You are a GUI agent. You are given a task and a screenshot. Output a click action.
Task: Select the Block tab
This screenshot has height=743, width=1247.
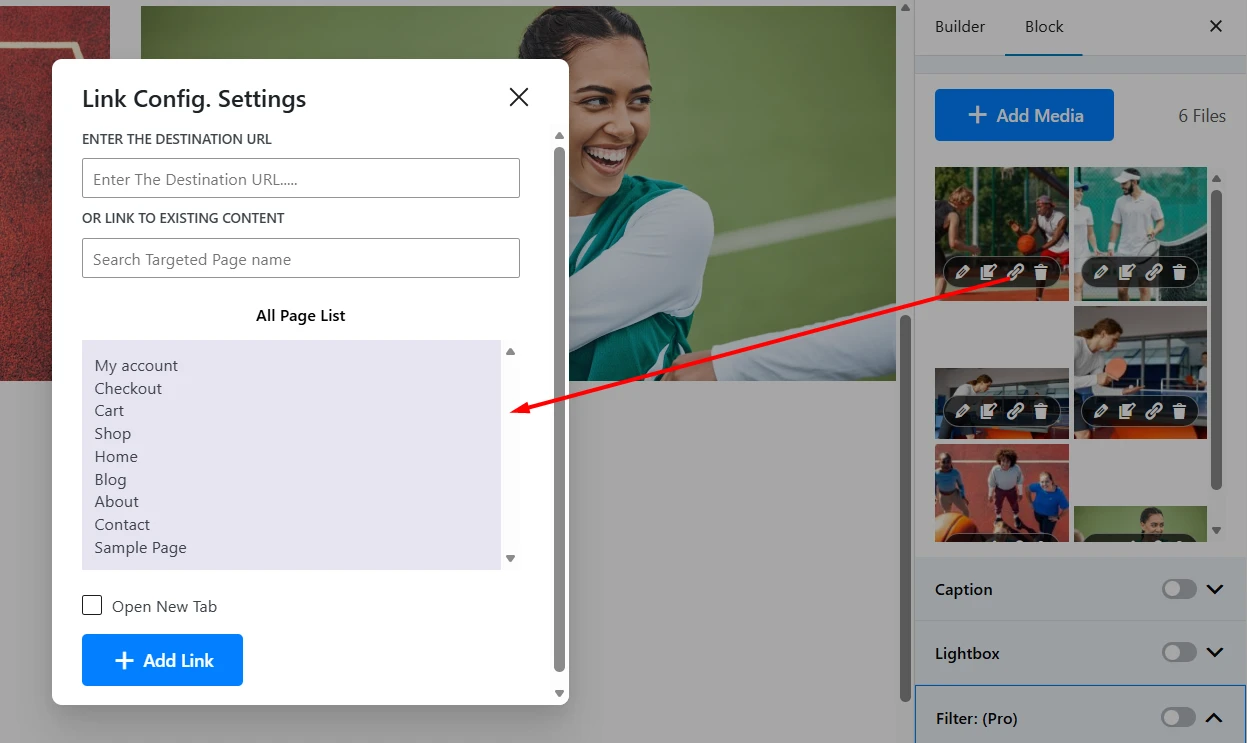pos(1043,27)
